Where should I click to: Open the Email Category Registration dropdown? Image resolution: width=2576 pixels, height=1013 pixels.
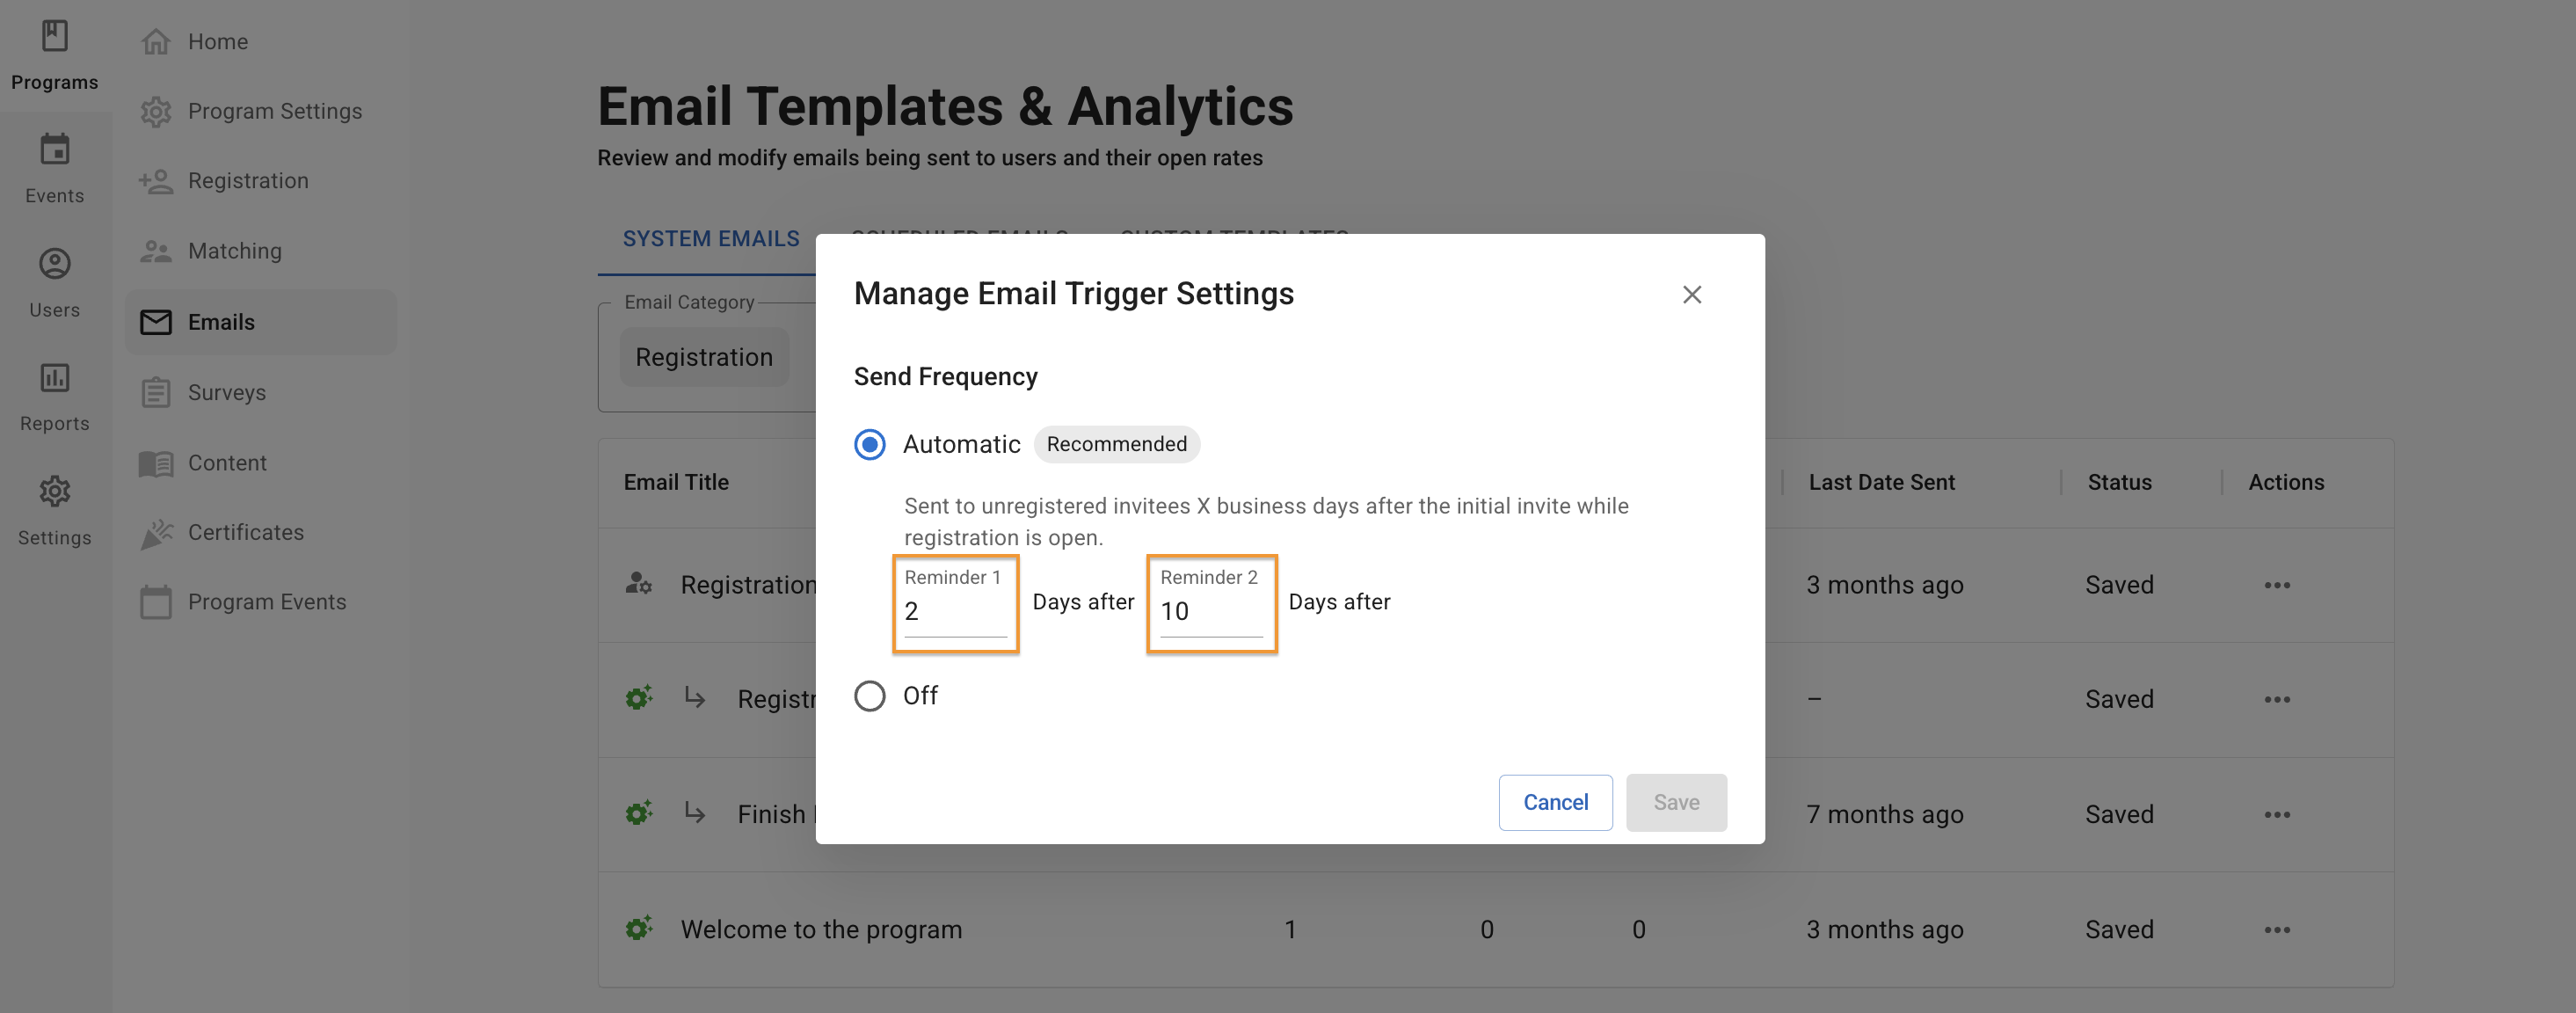[704, 358]
